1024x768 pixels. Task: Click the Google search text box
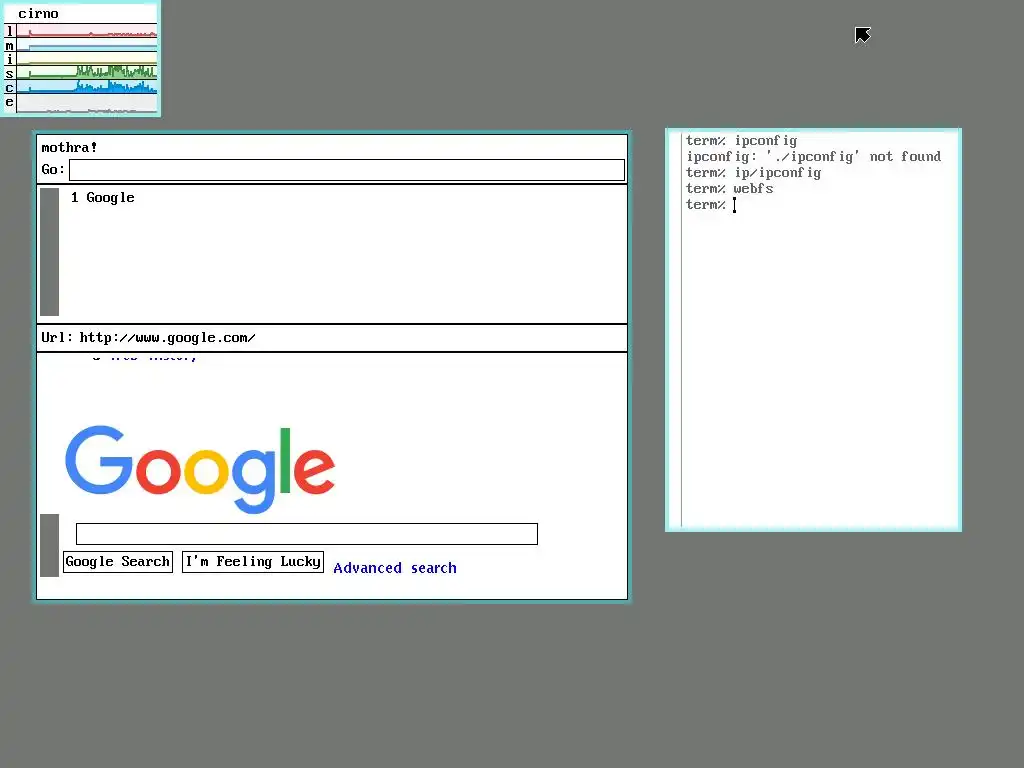pyautogui.click(x=307, y=534)
